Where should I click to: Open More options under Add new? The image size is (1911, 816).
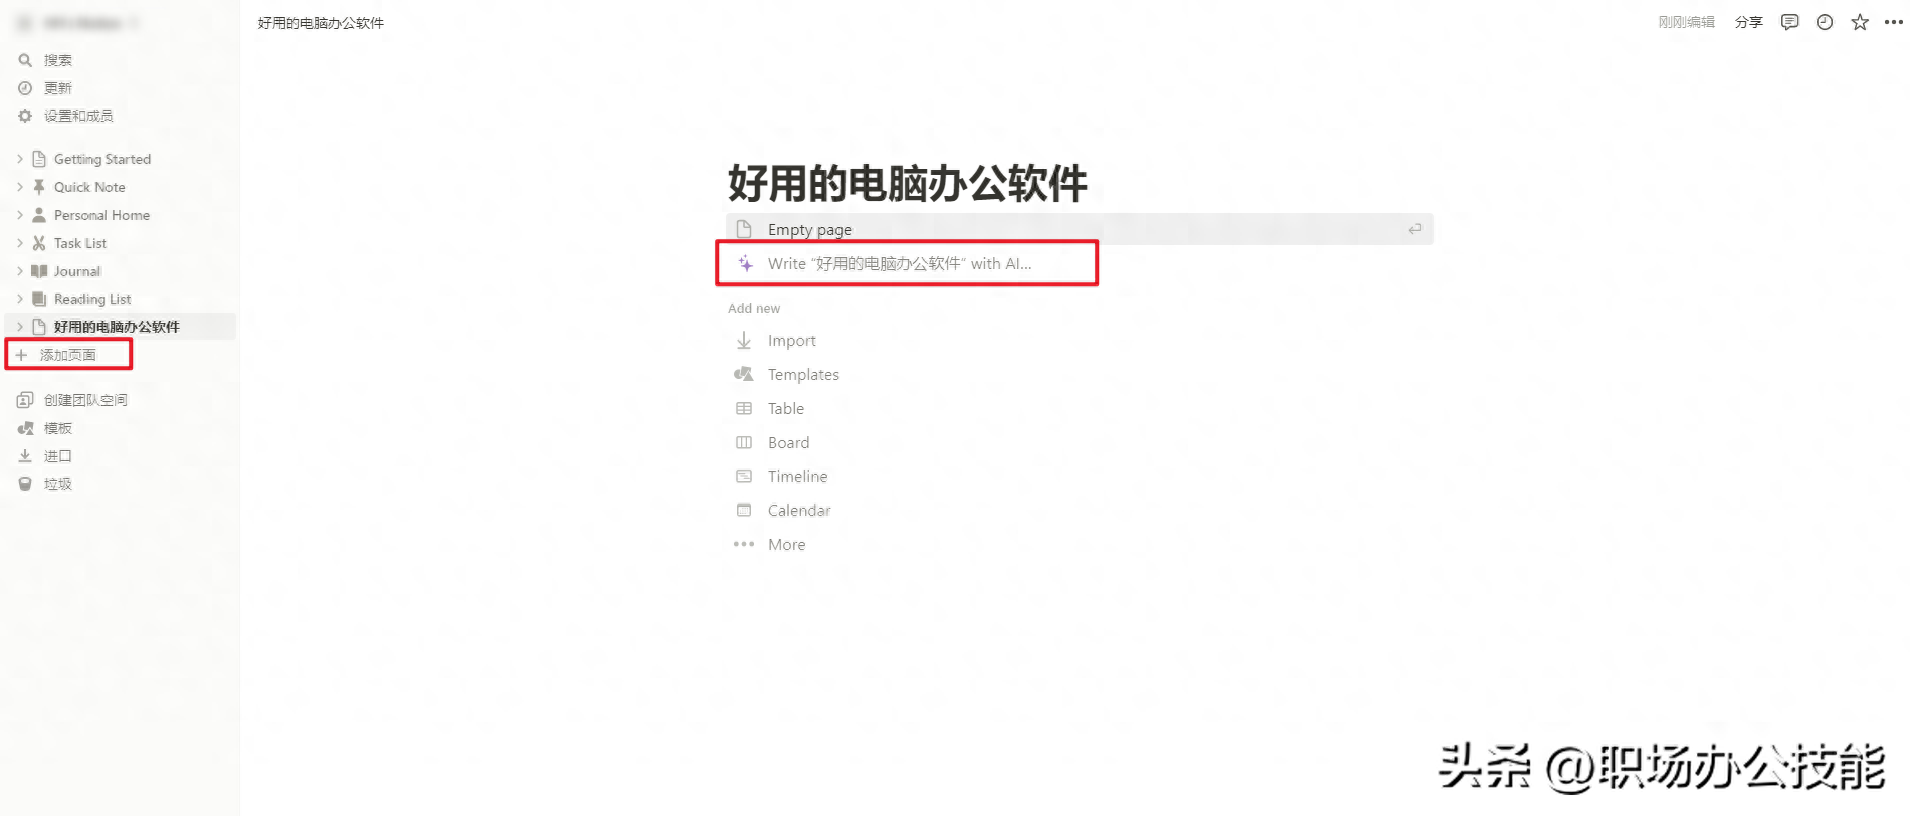point(786,545)
